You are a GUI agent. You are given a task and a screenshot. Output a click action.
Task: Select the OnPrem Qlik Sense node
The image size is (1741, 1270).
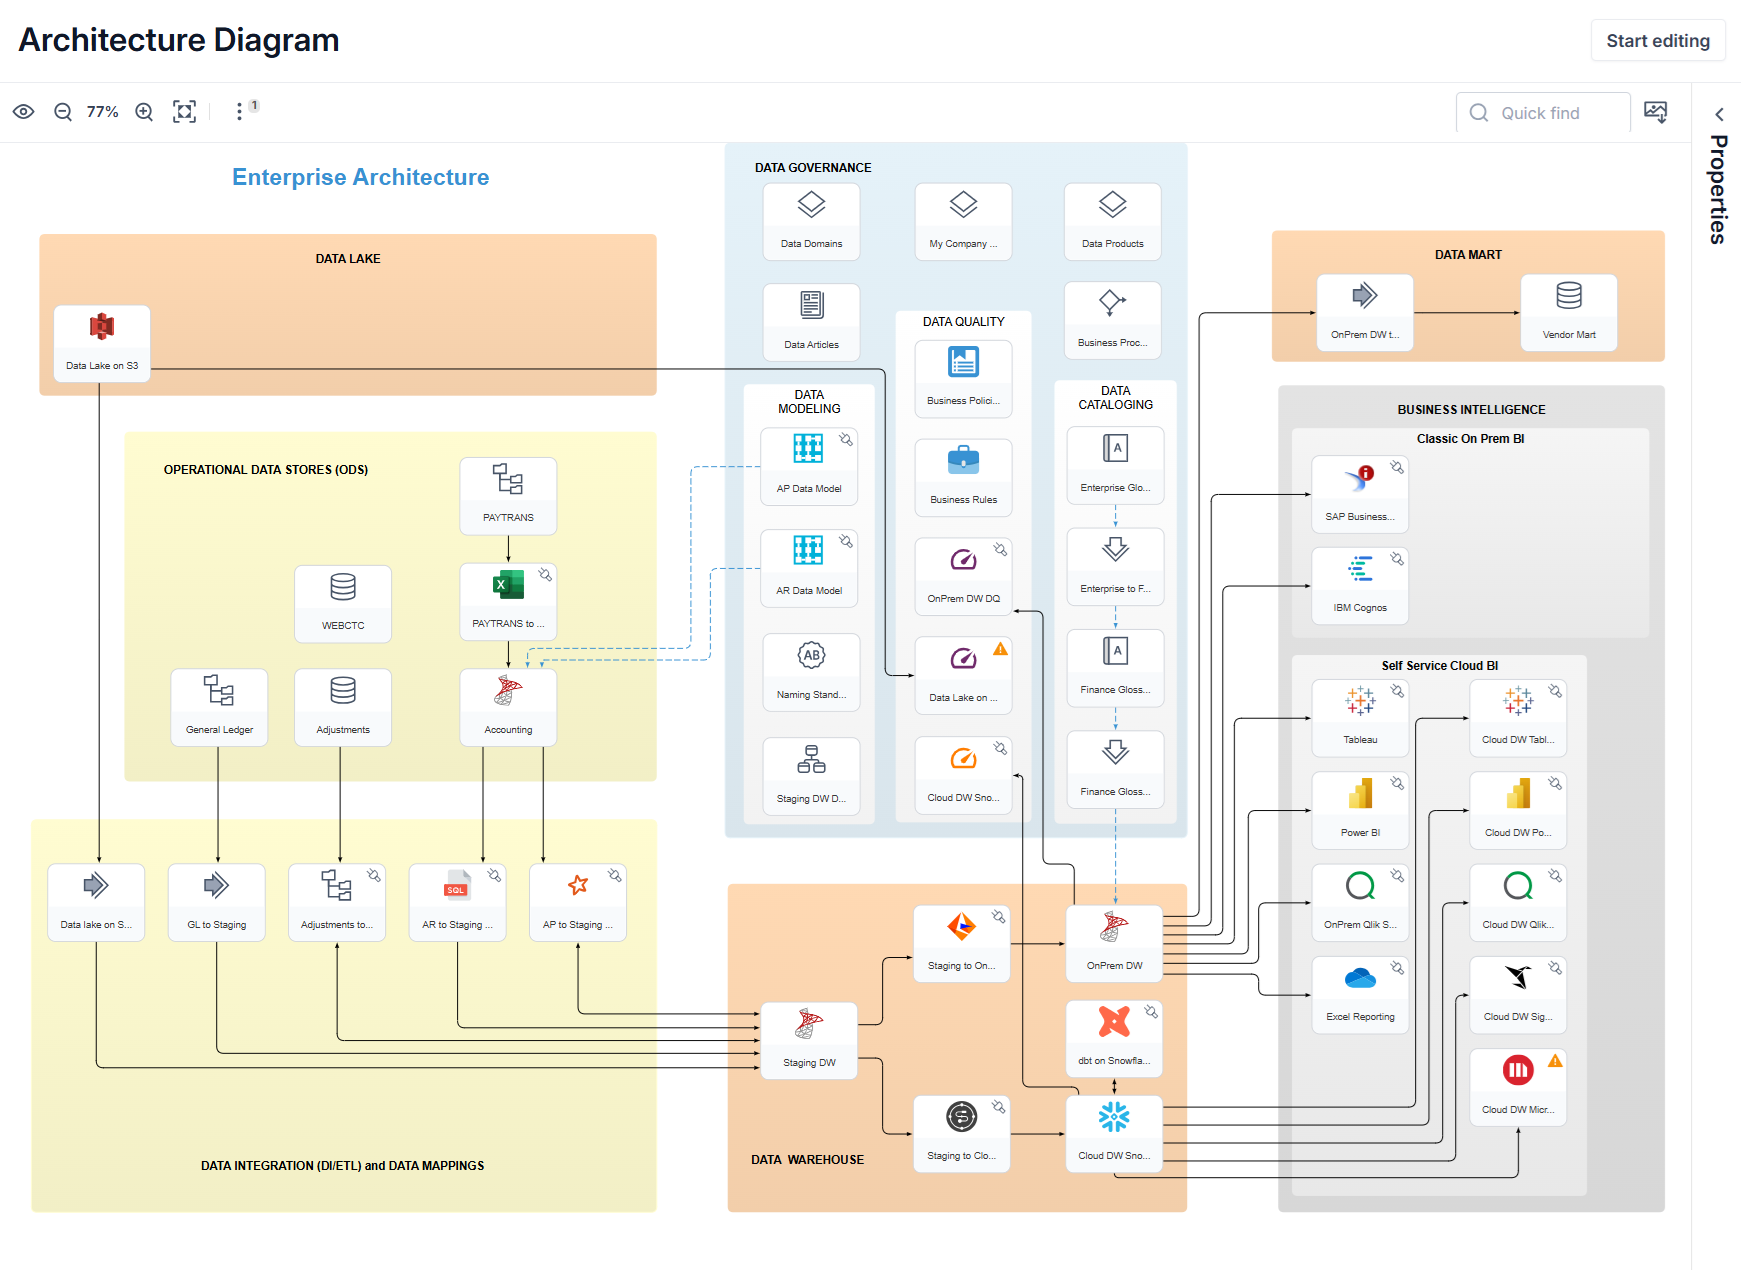click(1360, 902)
